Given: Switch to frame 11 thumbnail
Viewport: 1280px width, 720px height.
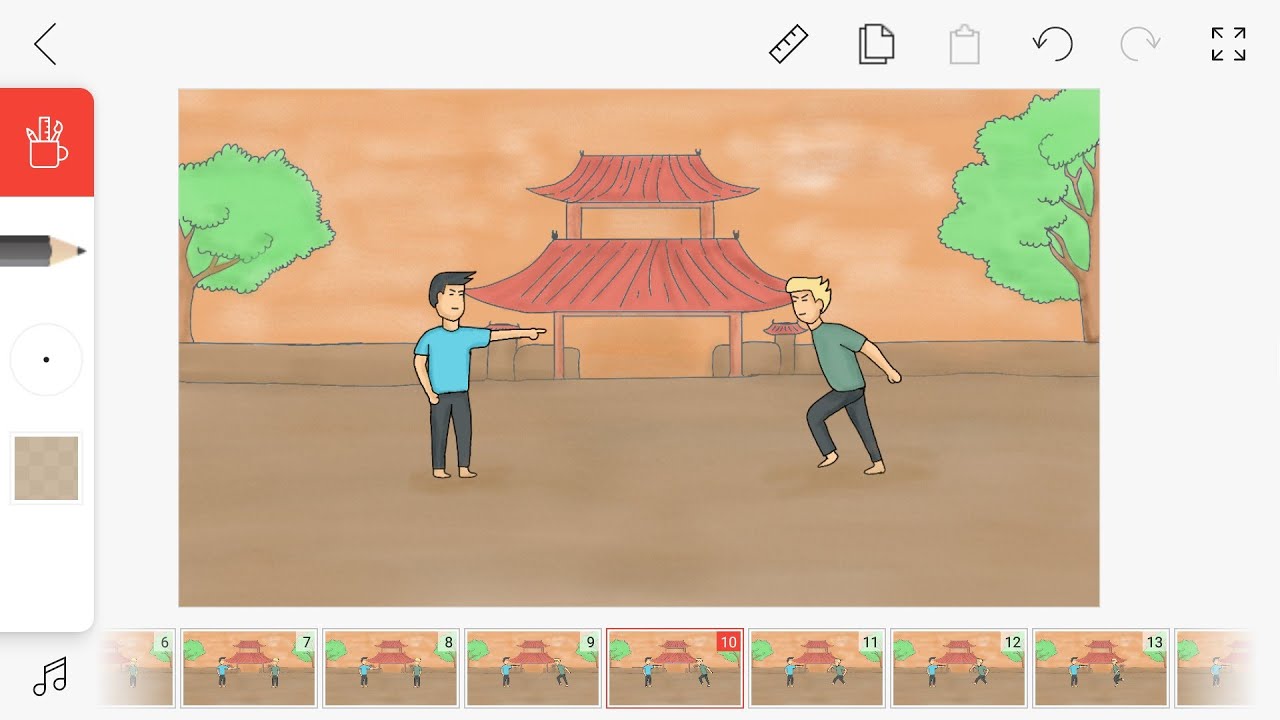Looking at the screenshot, I should click(817, 668).
